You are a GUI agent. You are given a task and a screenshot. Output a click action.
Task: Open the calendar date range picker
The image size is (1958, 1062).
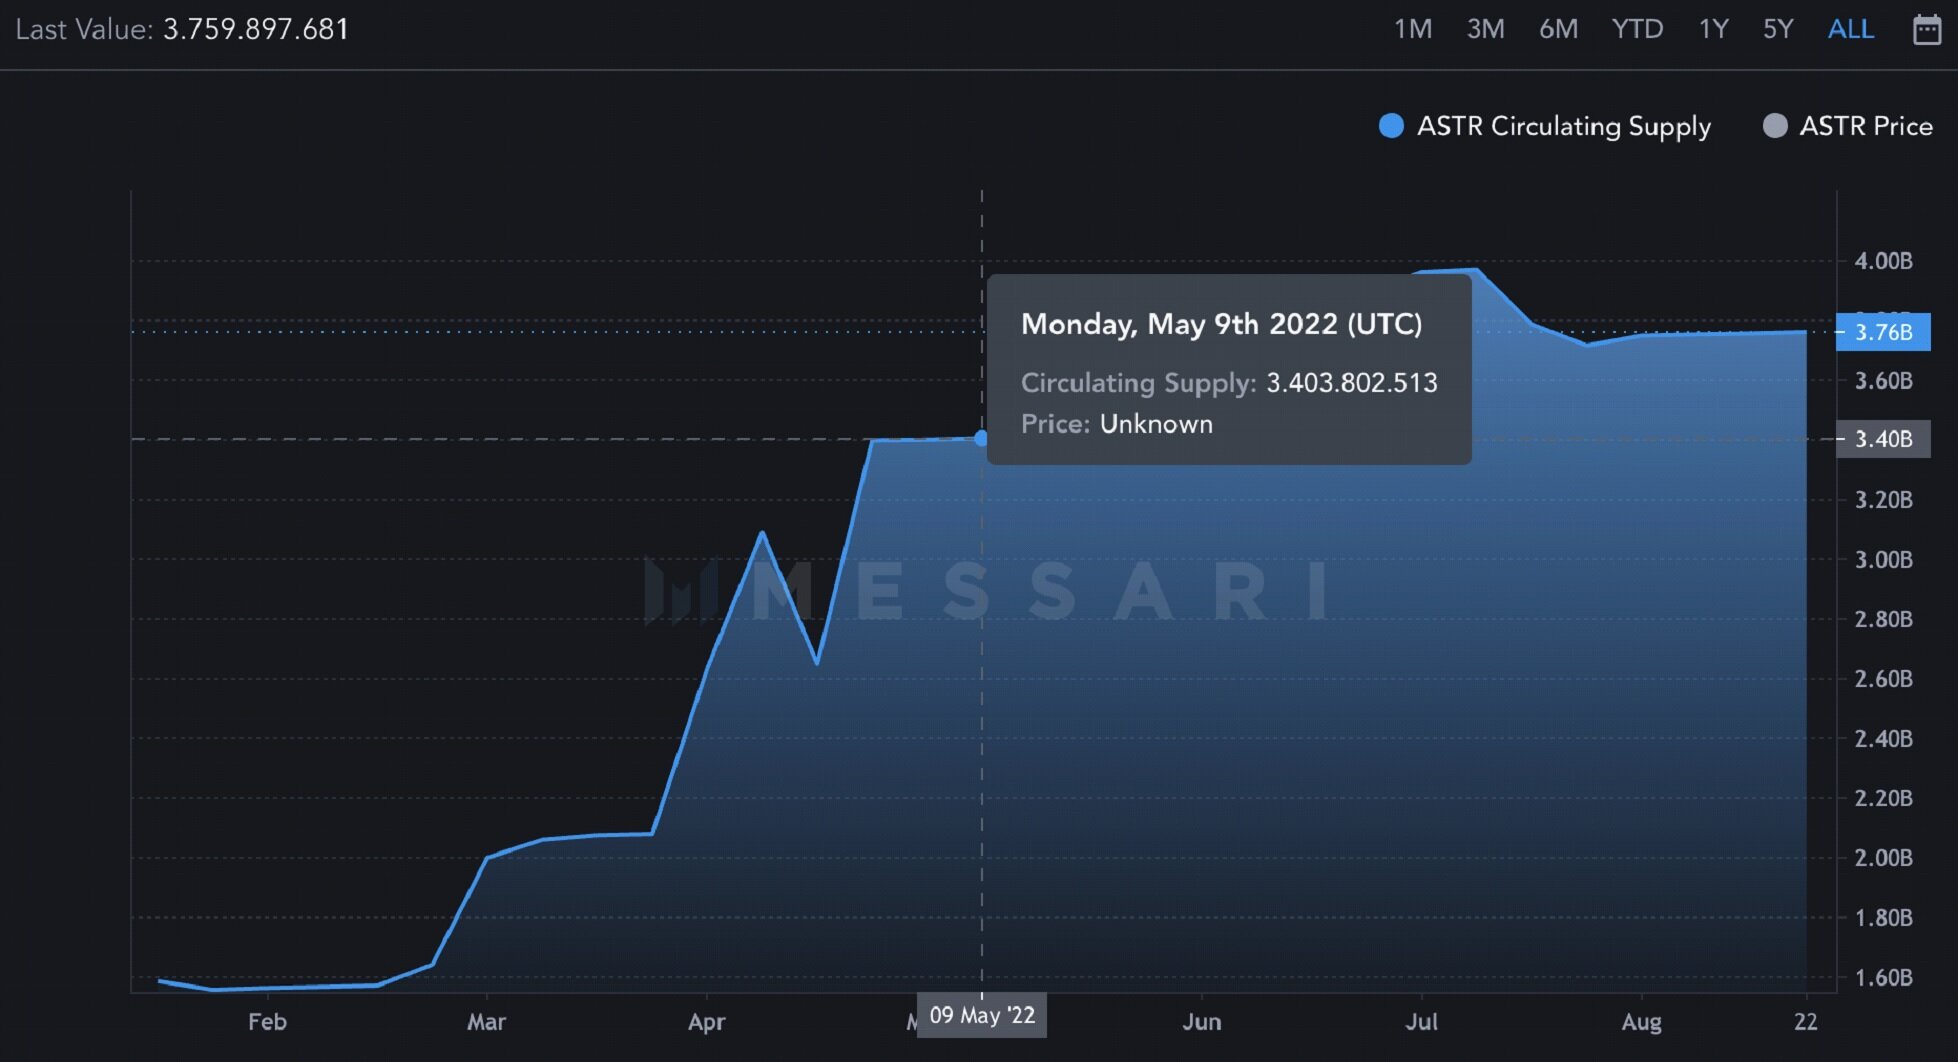(x=1926, y=30)
